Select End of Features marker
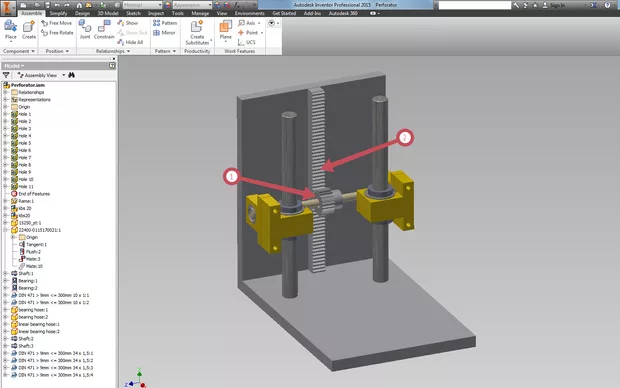The width and height of the screenshot is (620, 388). tap(30, 194)
